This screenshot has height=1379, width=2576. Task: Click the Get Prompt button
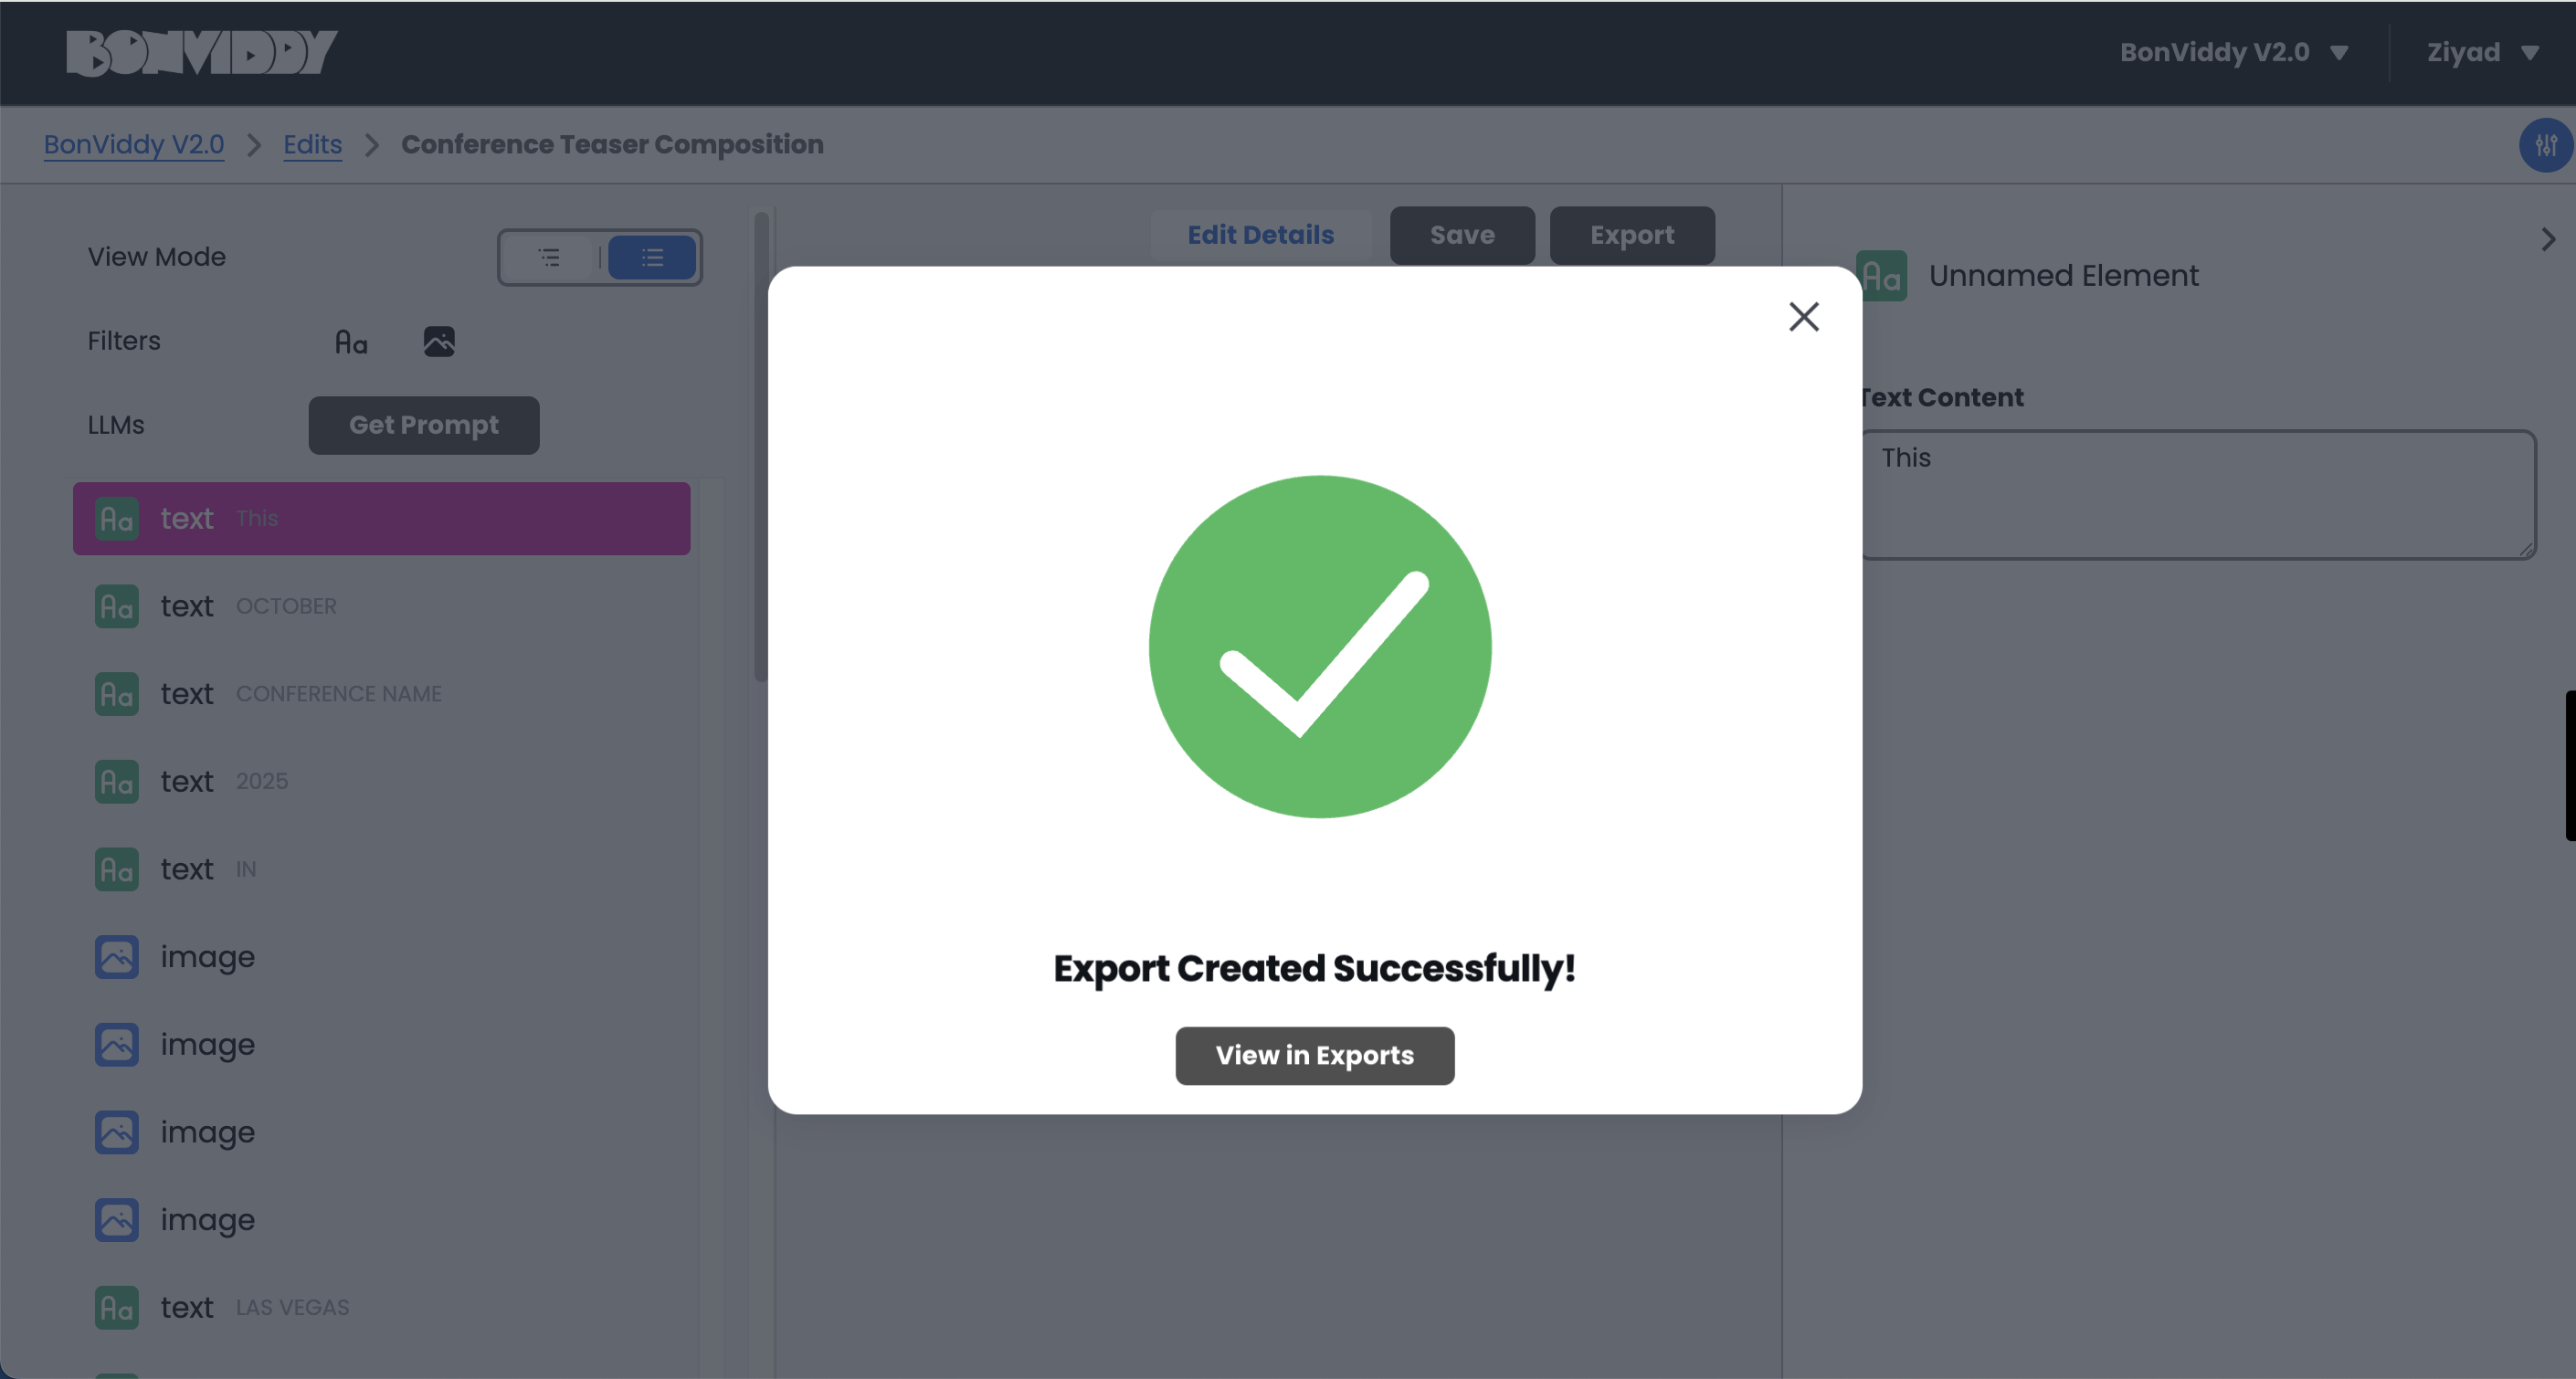423,425
